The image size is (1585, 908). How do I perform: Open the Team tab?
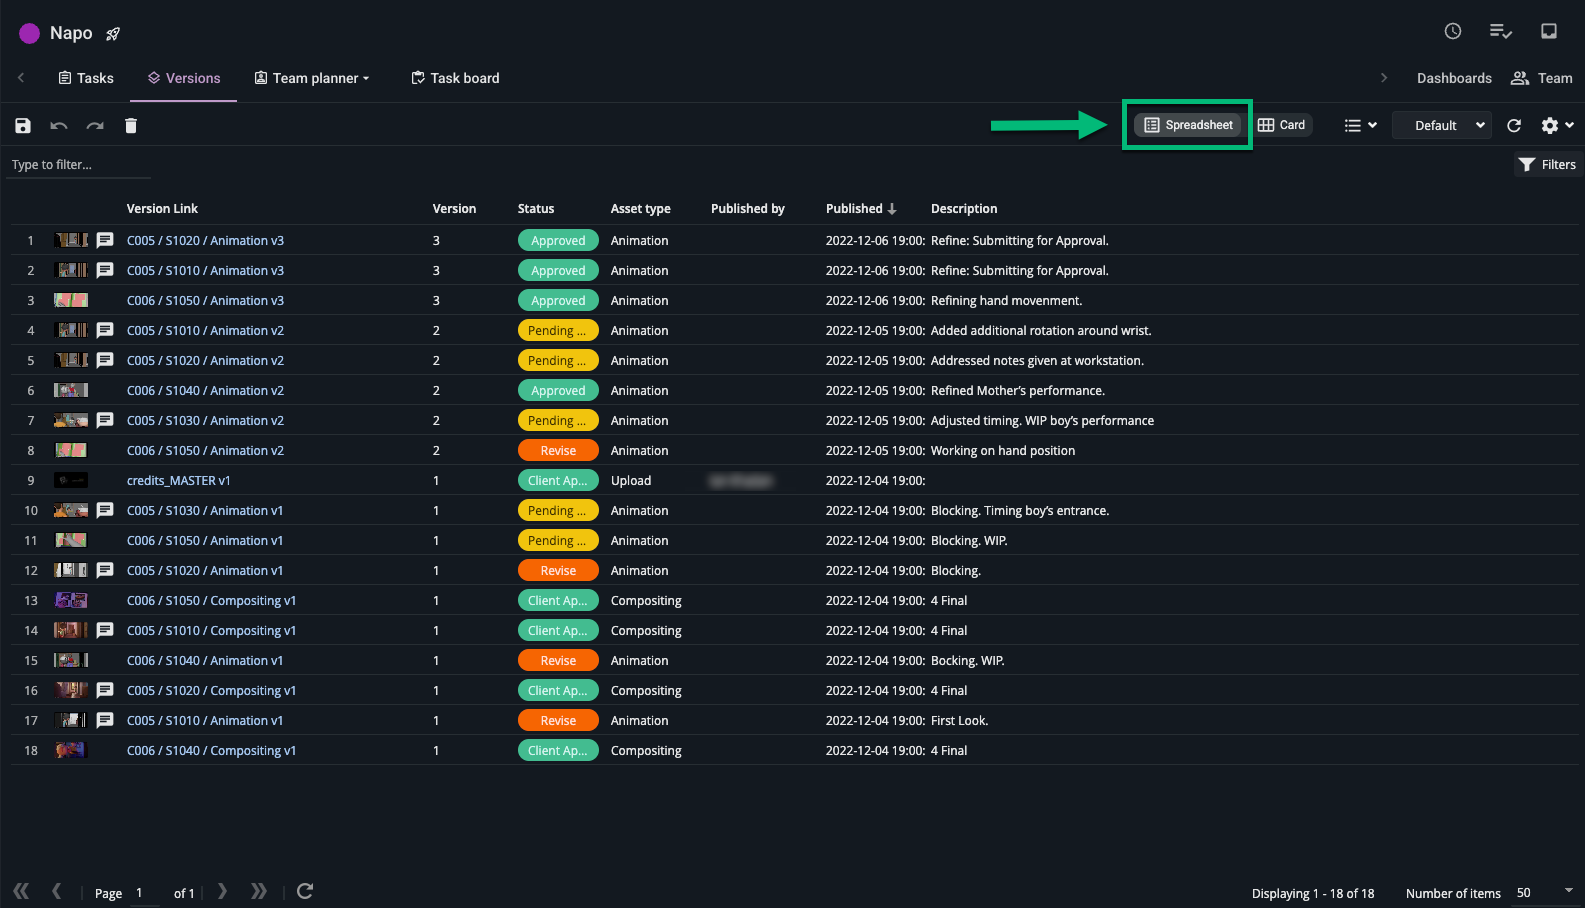click(1541, 78)
